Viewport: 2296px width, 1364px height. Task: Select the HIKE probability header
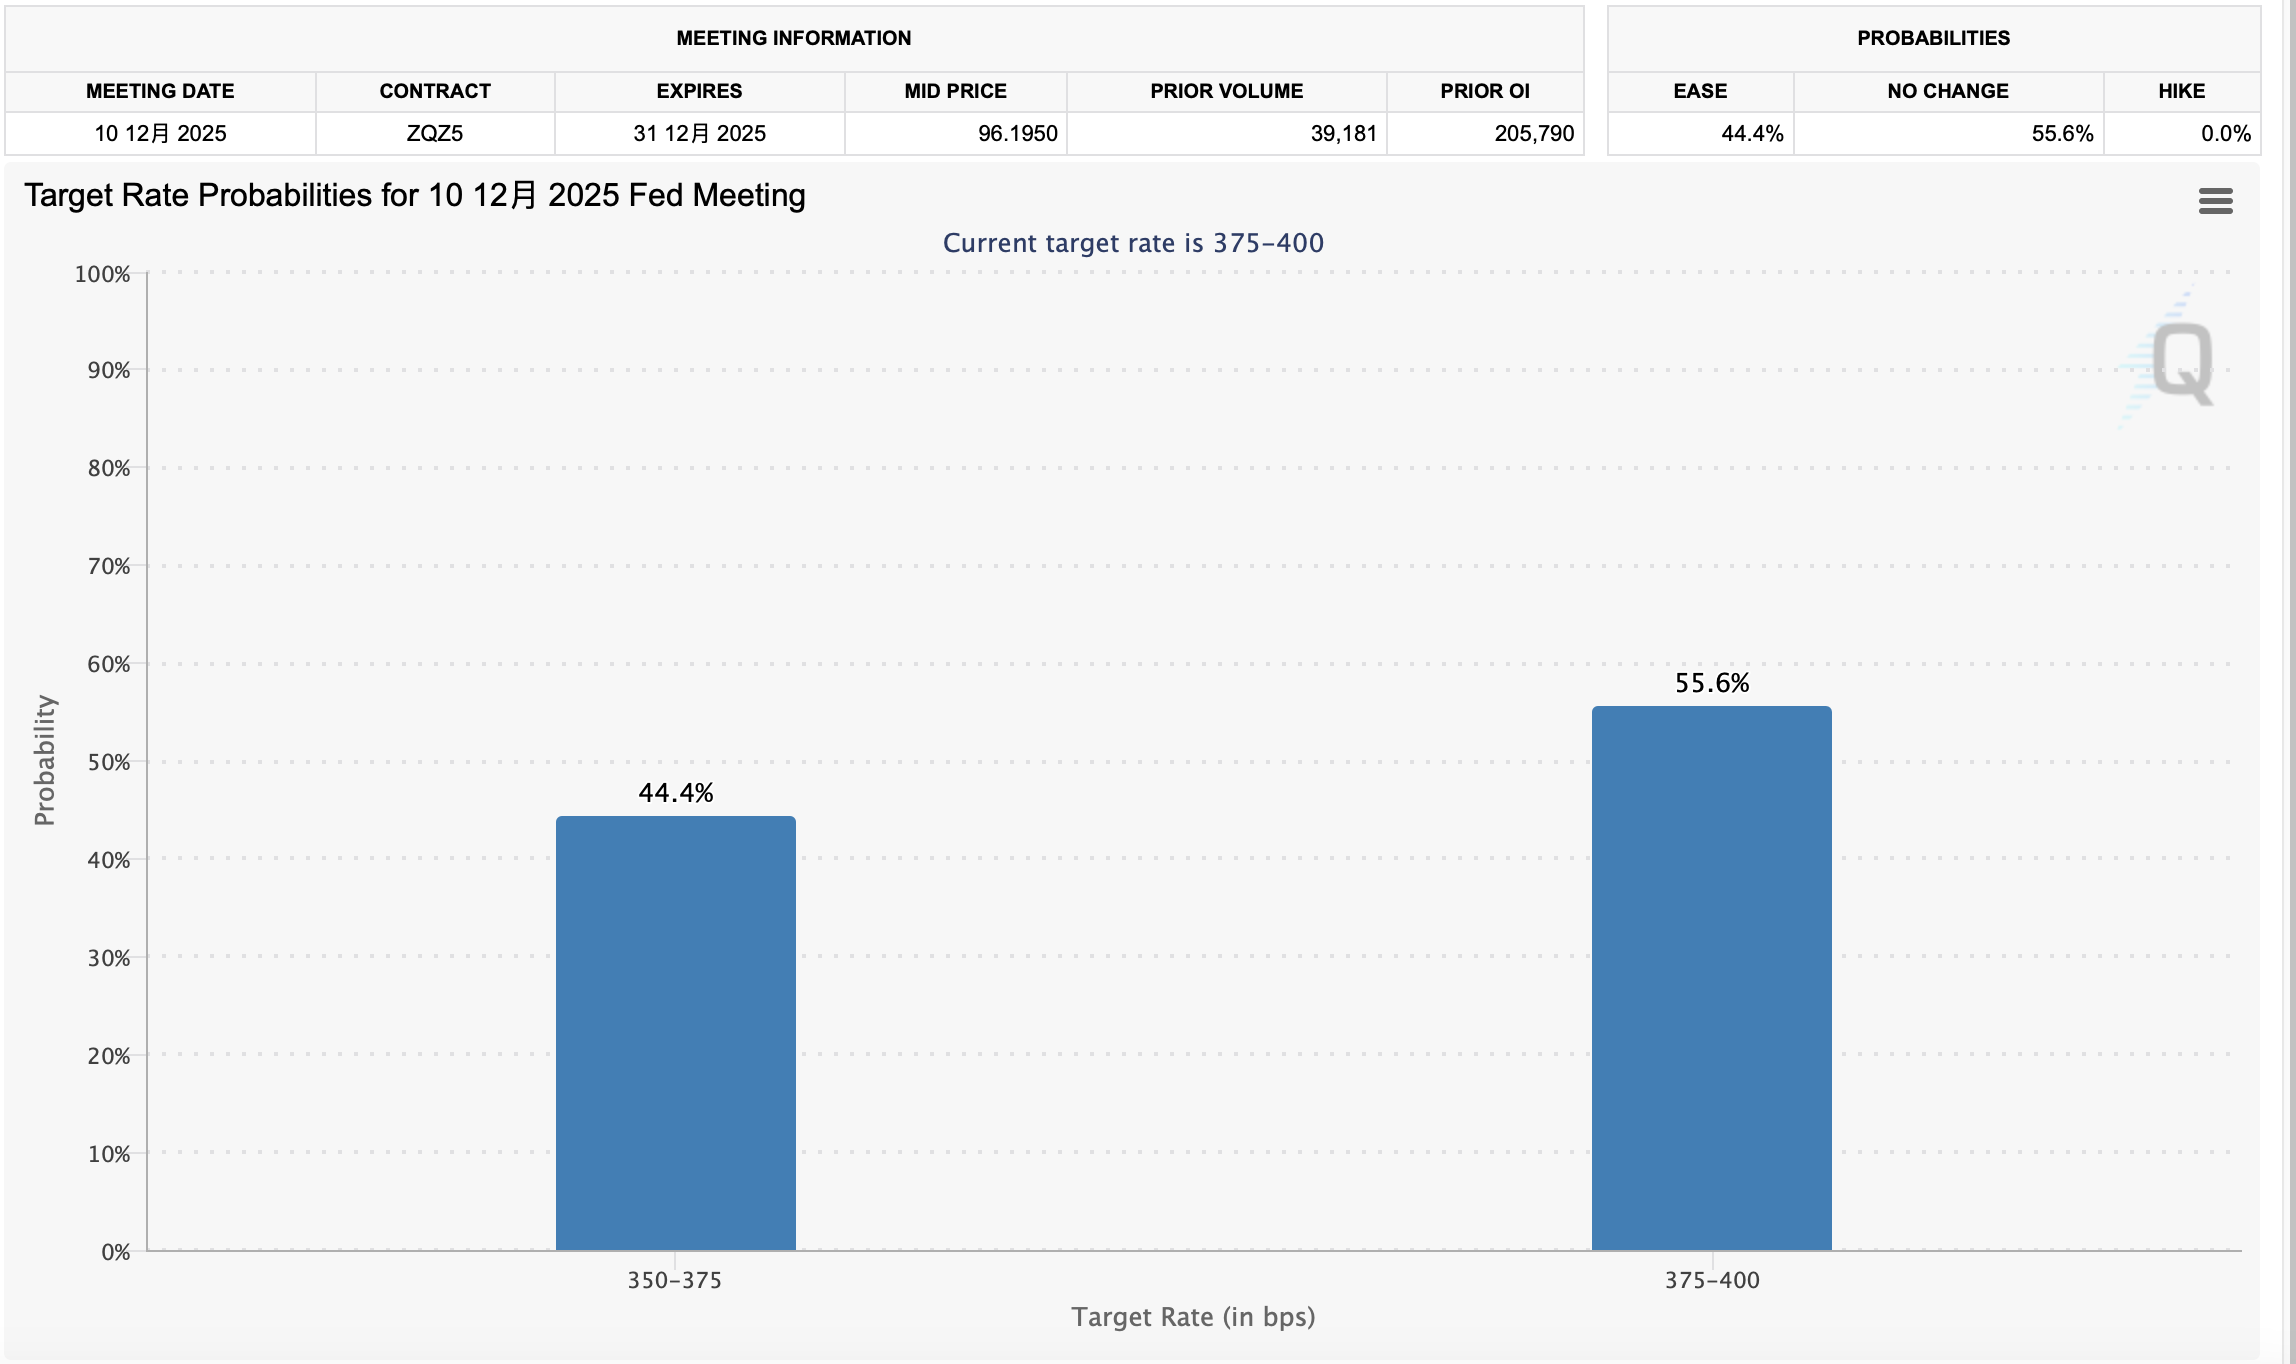pos(2181,91)
